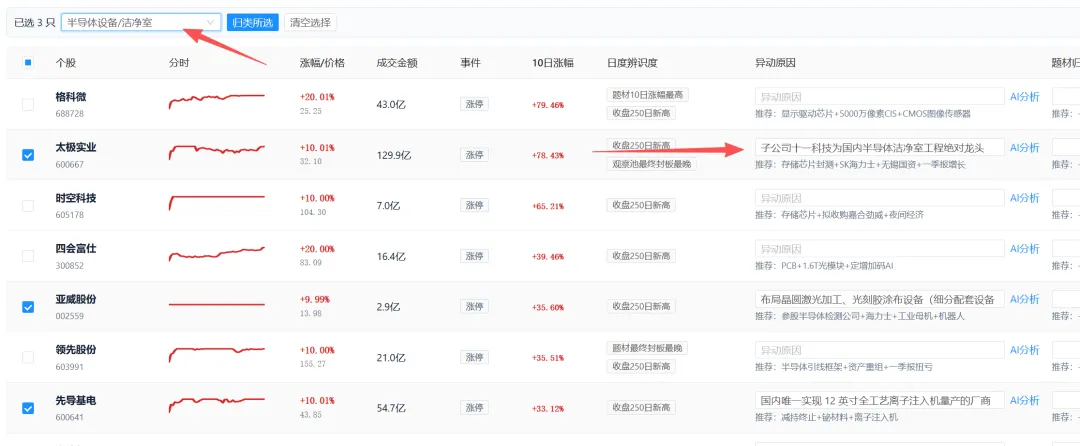Check the 格科微 row checkbox

[28, 105]
